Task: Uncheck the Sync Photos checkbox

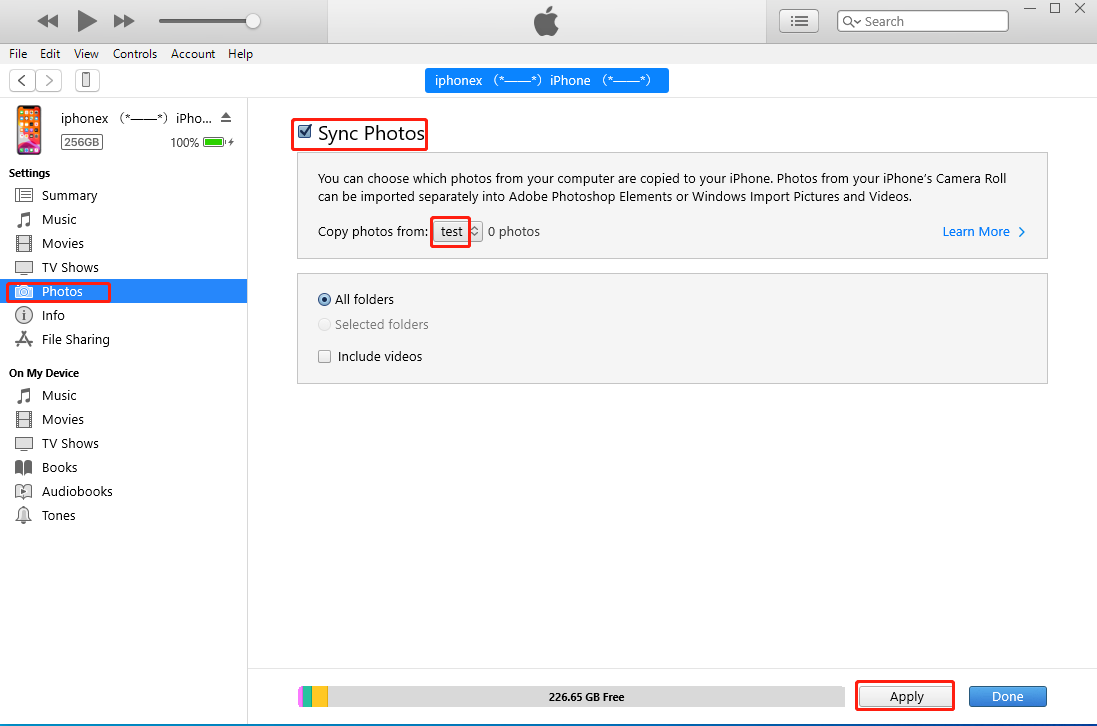Action: coord(304,131)
